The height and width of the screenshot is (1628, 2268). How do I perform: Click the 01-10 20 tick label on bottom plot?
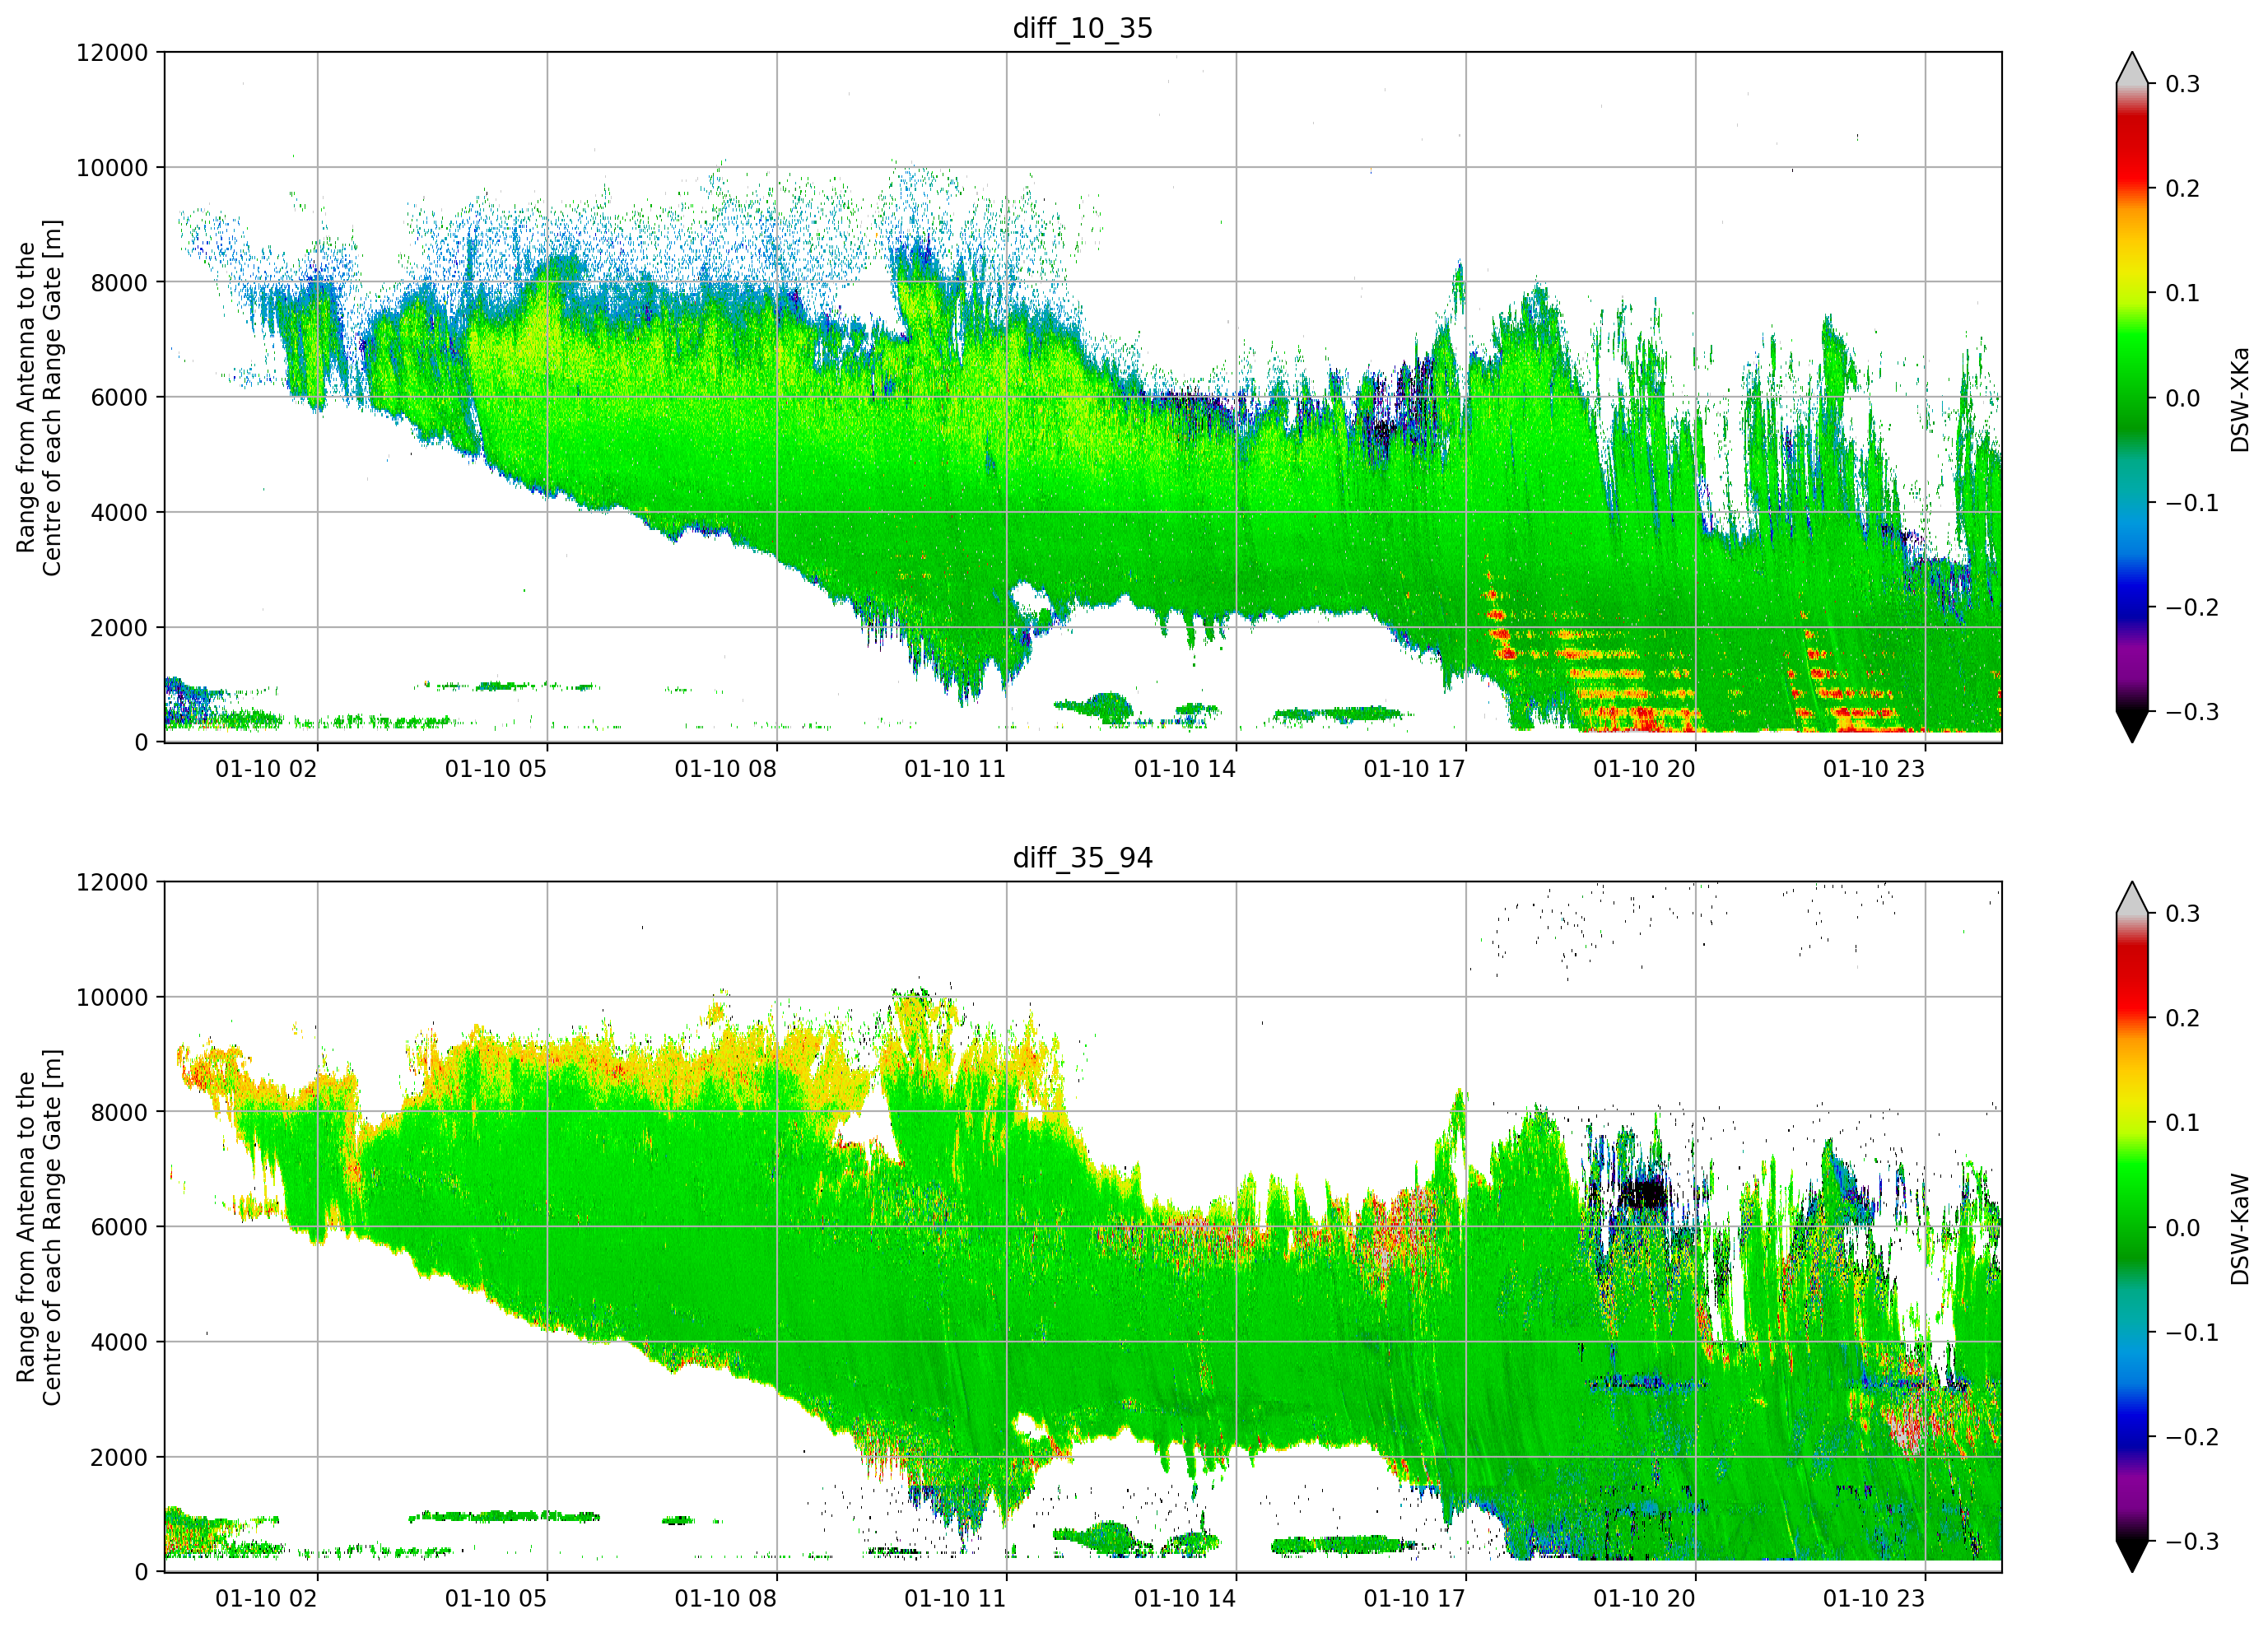(x=1644, y=1598)
